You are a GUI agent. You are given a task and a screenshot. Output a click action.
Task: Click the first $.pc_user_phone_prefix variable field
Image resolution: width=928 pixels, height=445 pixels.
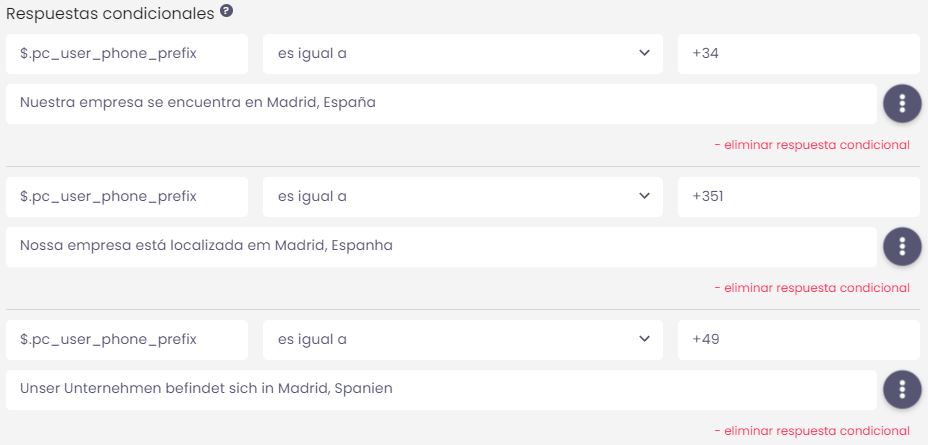pos(127,54)
